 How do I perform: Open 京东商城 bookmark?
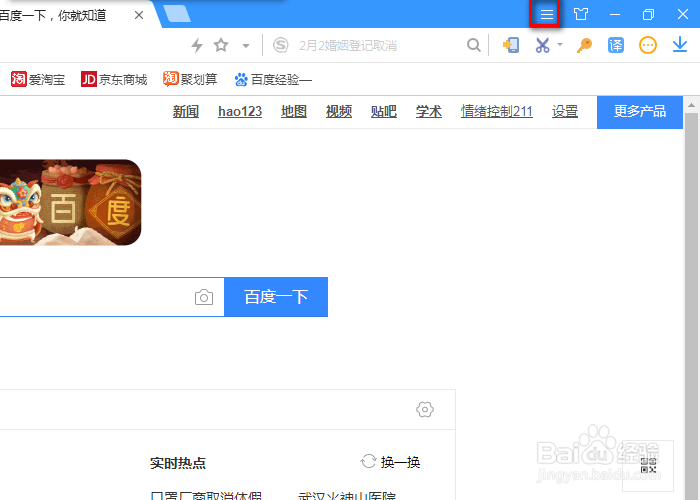[114, 79]
